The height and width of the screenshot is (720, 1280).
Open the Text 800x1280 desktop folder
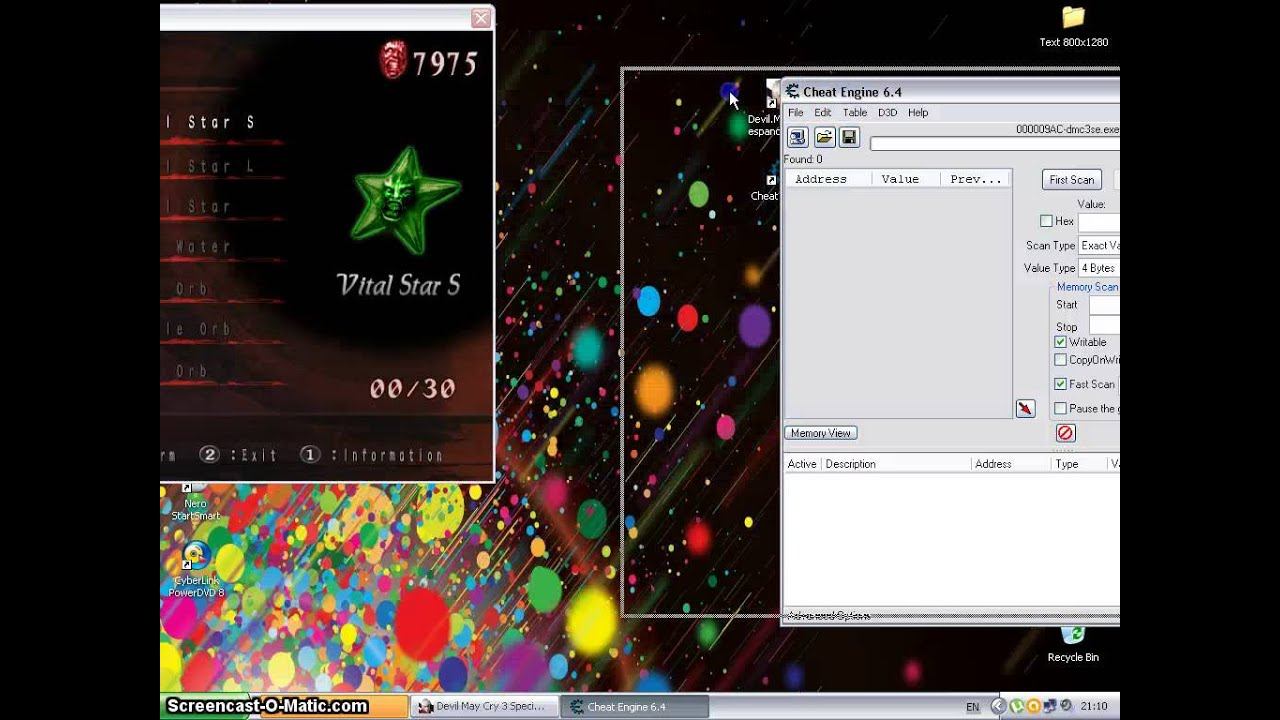tap(1073, 26)
